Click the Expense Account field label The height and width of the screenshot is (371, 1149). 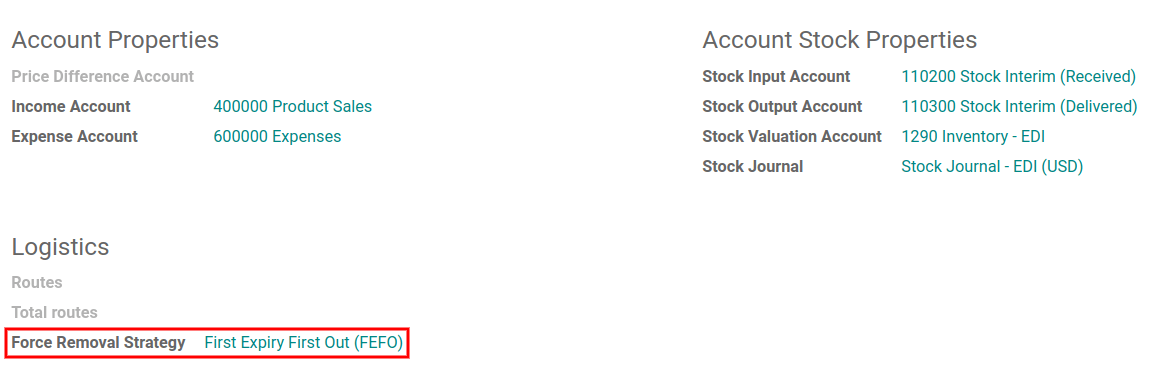[x=75, y=137]
